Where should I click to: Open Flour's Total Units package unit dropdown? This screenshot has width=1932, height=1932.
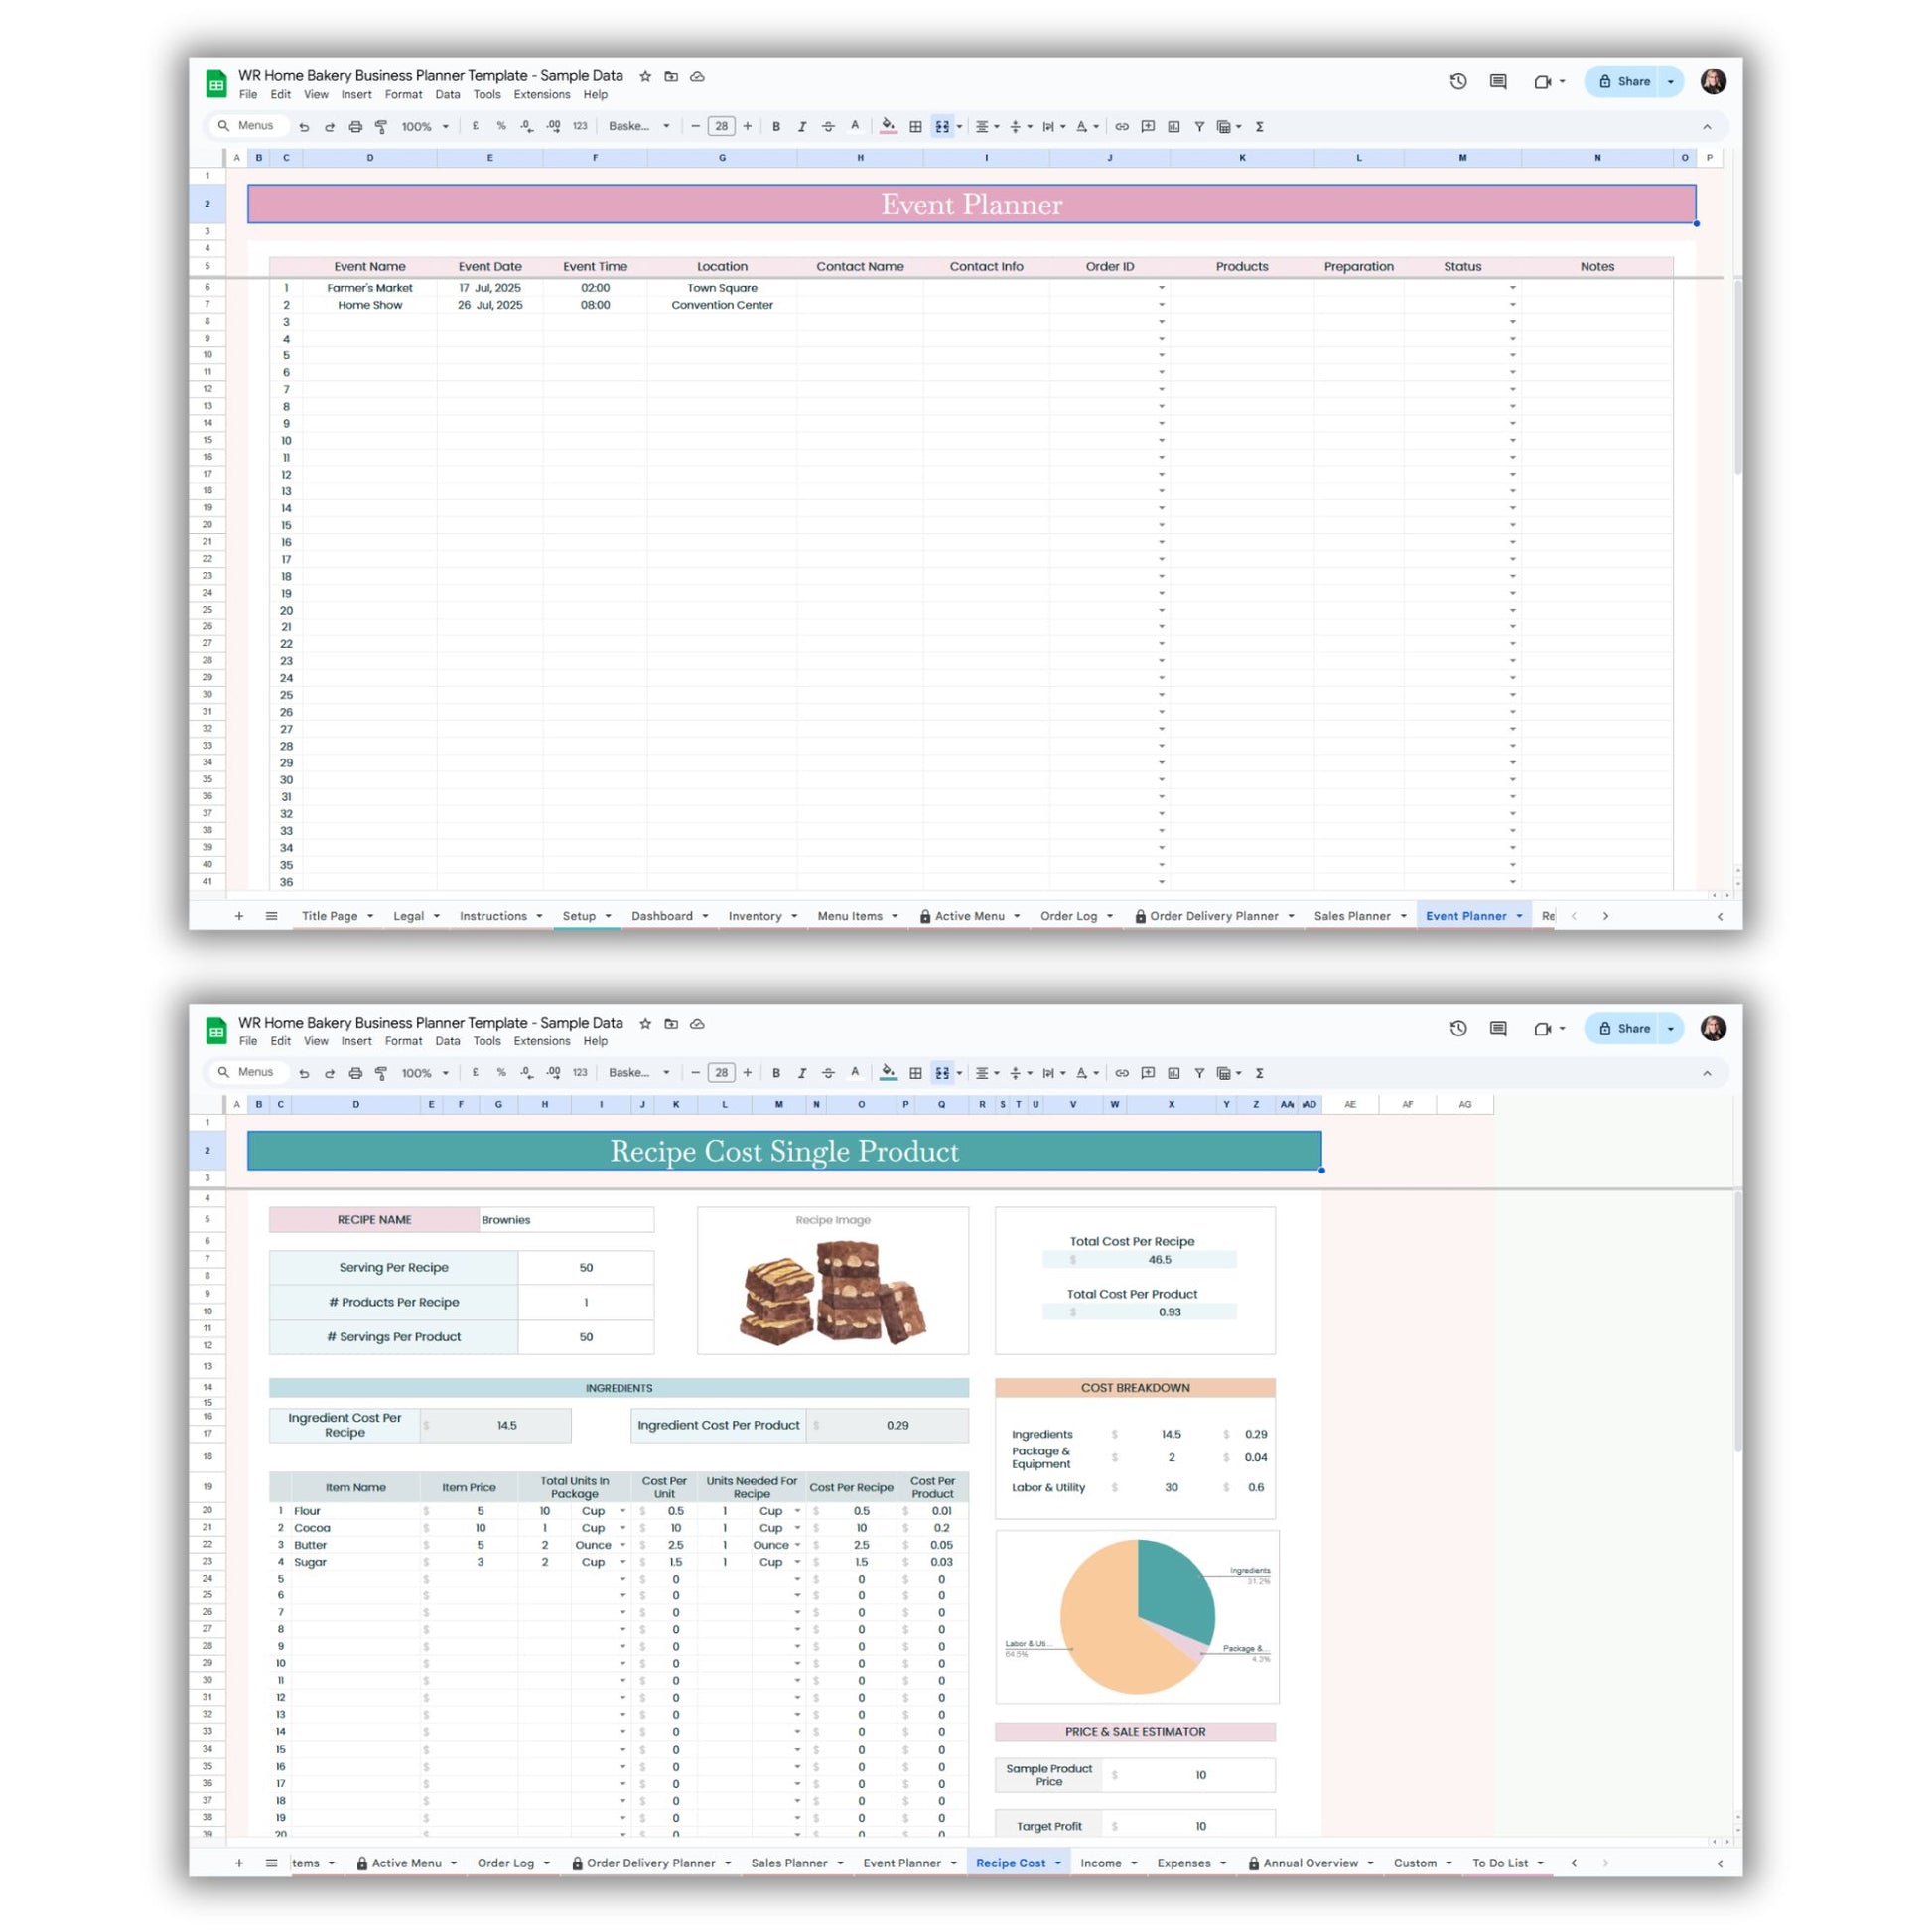(622, 1511)
